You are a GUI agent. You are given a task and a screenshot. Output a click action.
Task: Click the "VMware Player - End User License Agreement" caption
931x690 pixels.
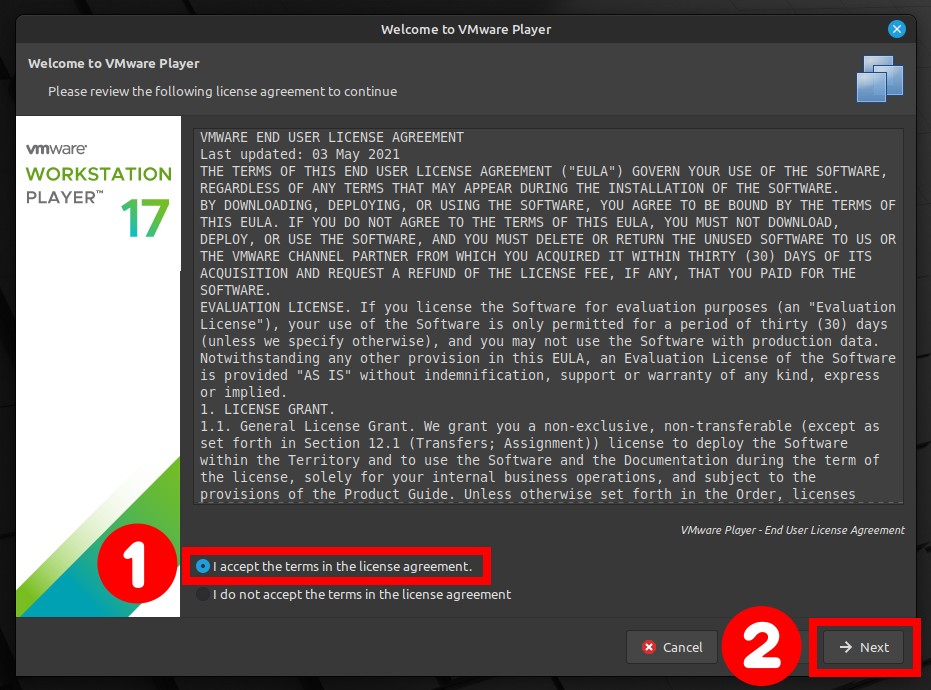(793, 530)
